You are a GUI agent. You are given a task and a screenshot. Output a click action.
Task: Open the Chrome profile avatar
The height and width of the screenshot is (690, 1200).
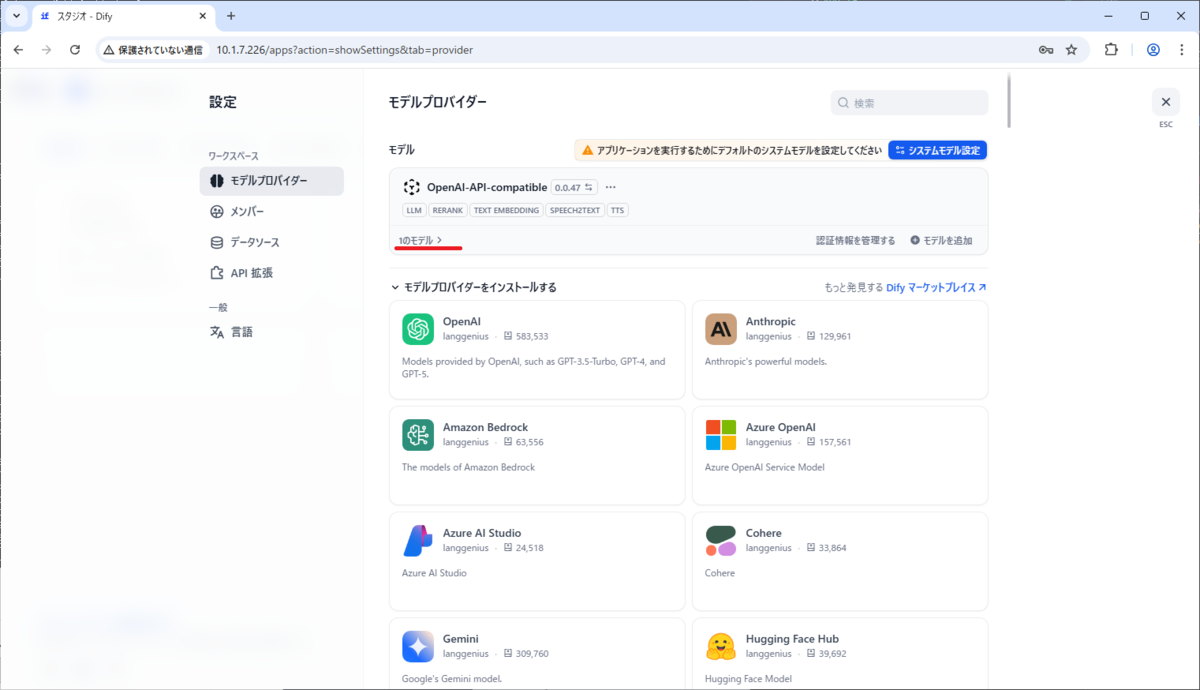(1153, 49)
